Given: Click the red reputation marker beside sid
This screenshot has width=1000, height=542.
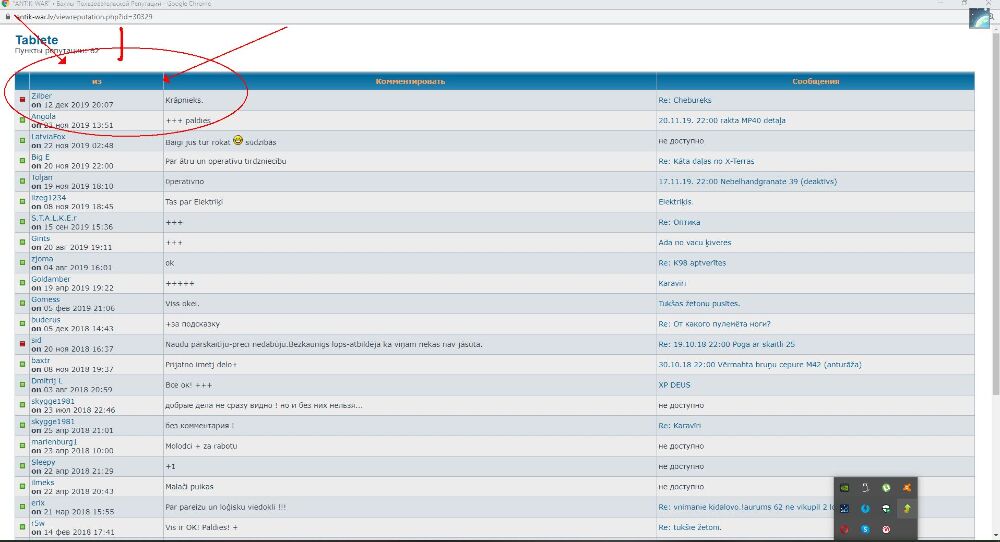Looking at the screenshot, I should (22, 344).
